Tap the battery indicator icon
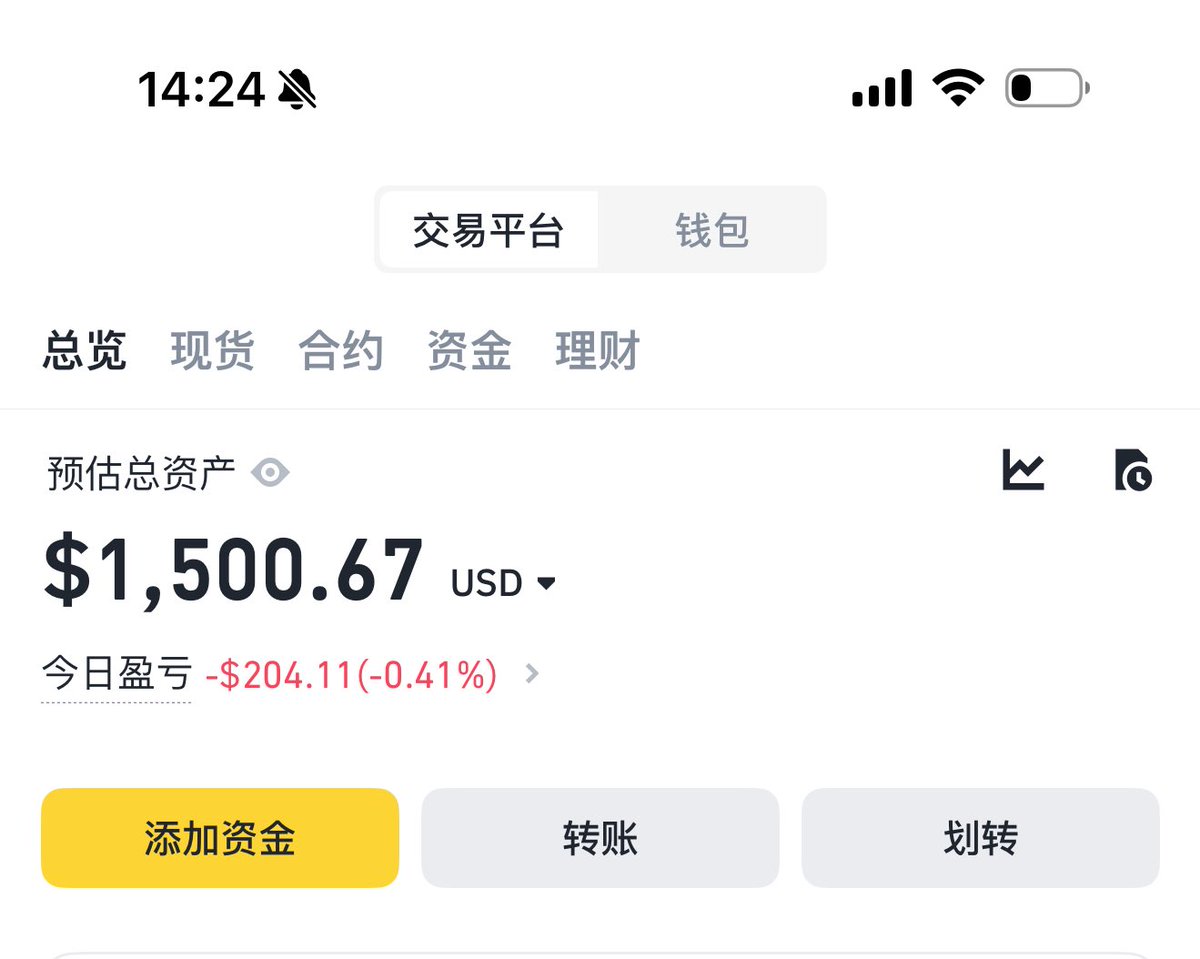 tap(1047, 88)
